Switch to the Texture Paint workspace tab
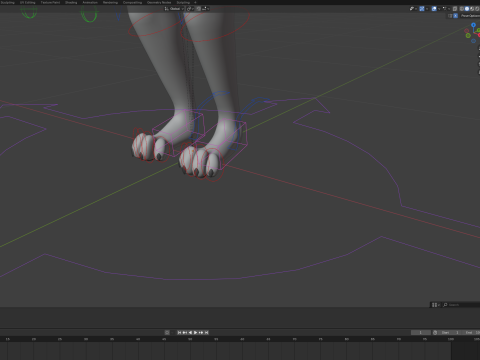Screen dimensions: 480x360 click(x=50, y=2)
